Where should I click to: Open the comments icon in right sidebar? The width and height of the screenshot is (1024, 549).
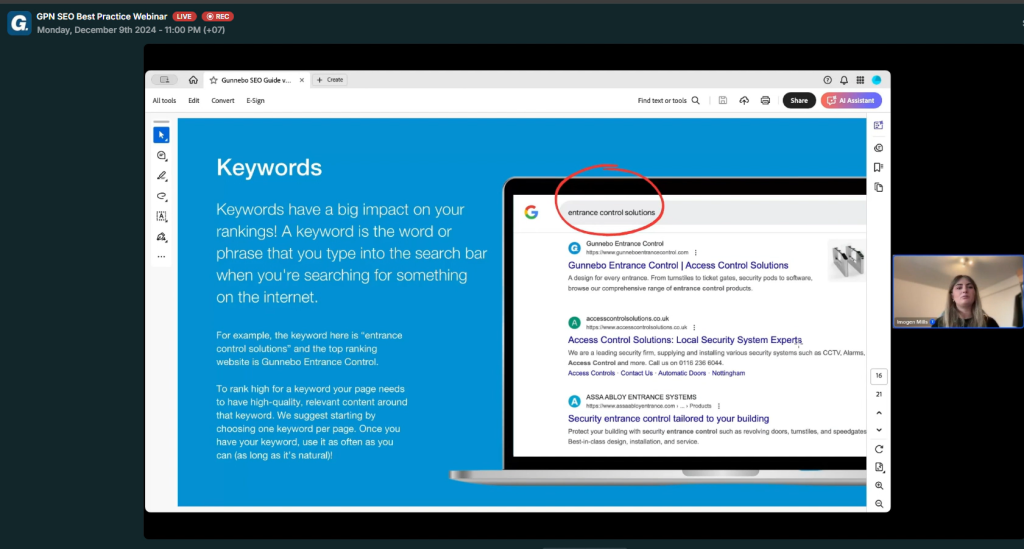coord(878,148)
